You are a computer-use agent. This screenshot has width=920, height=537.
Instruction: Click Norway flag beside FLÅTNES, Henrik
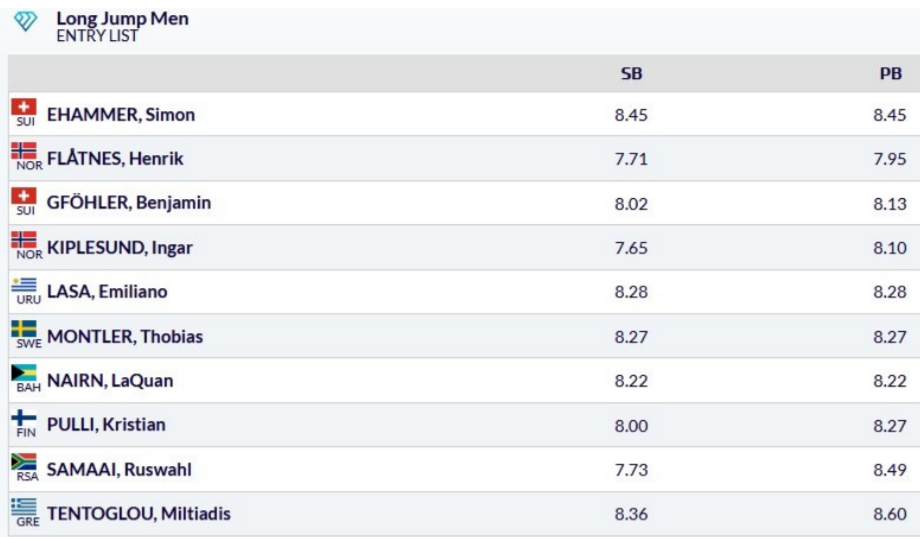(x=24, y=152)
